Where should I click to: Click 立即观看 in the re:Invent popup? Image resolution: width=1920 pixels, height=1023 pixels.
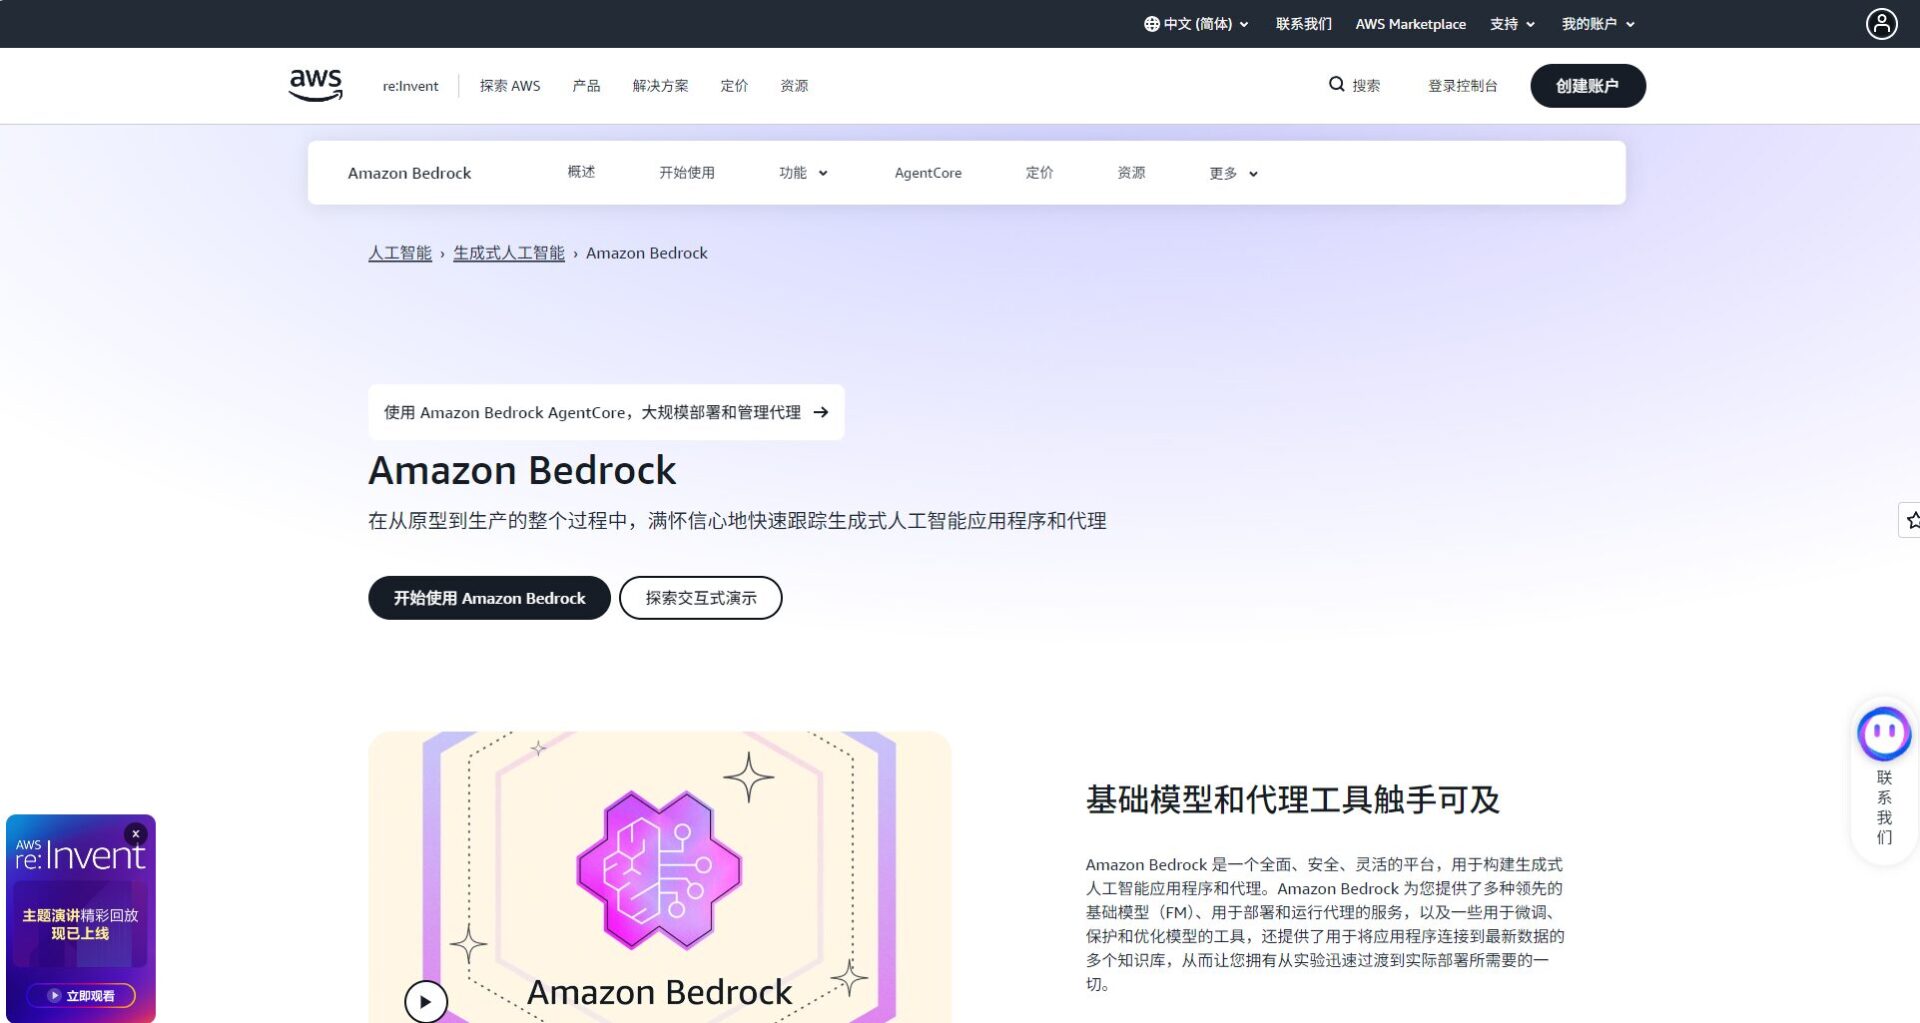point(81,995)
